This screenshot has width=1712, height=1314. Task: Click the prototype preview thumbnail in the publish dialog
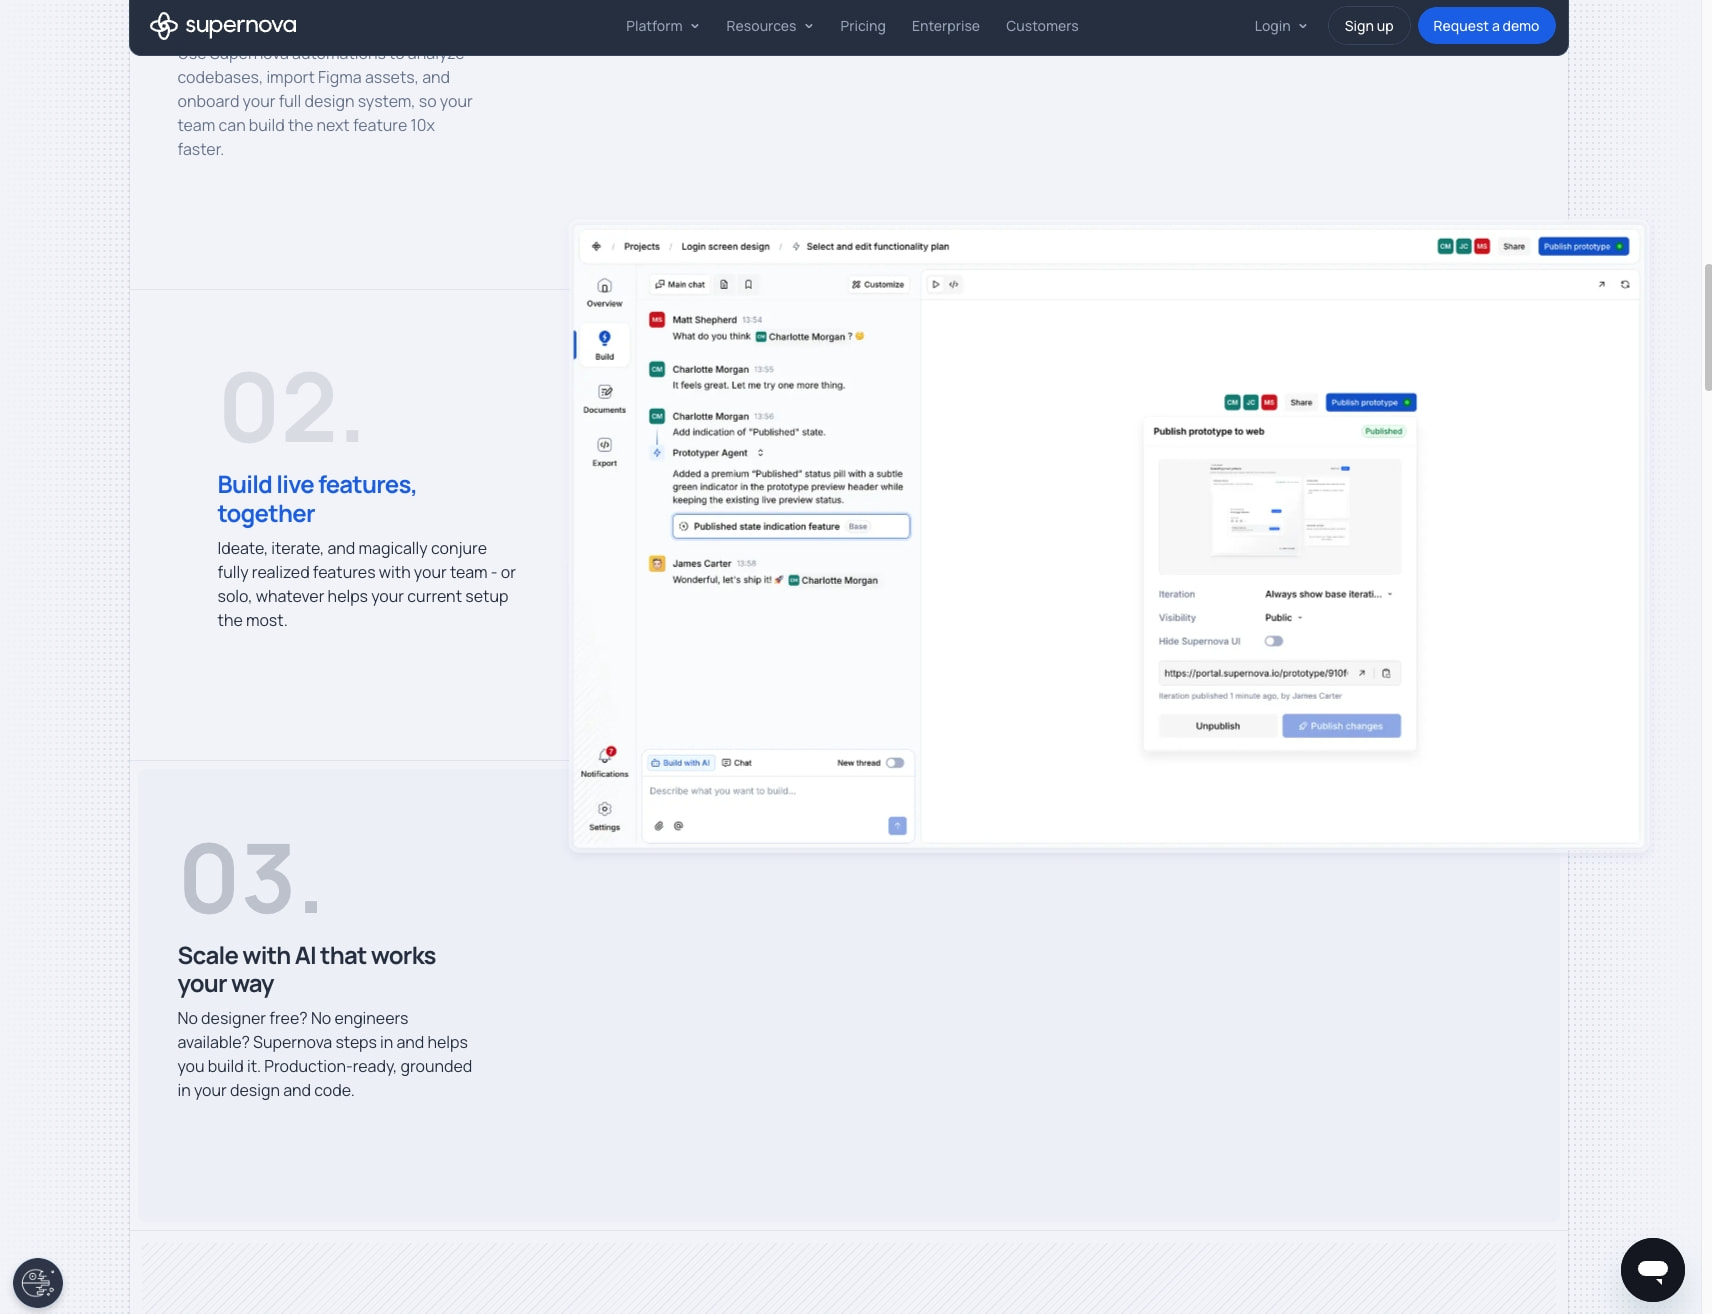coord(1279,516)
